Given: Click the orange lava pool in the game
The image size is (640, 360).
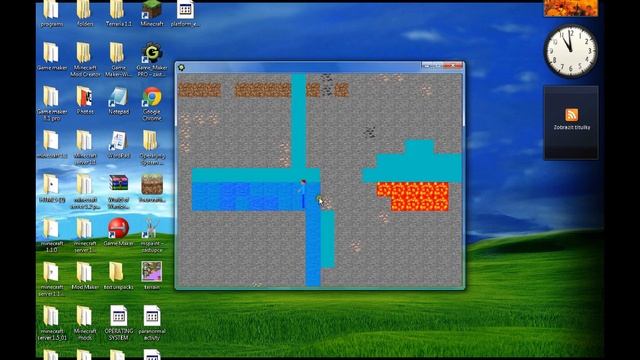Looking at the screenshot, I should point(414,196).
